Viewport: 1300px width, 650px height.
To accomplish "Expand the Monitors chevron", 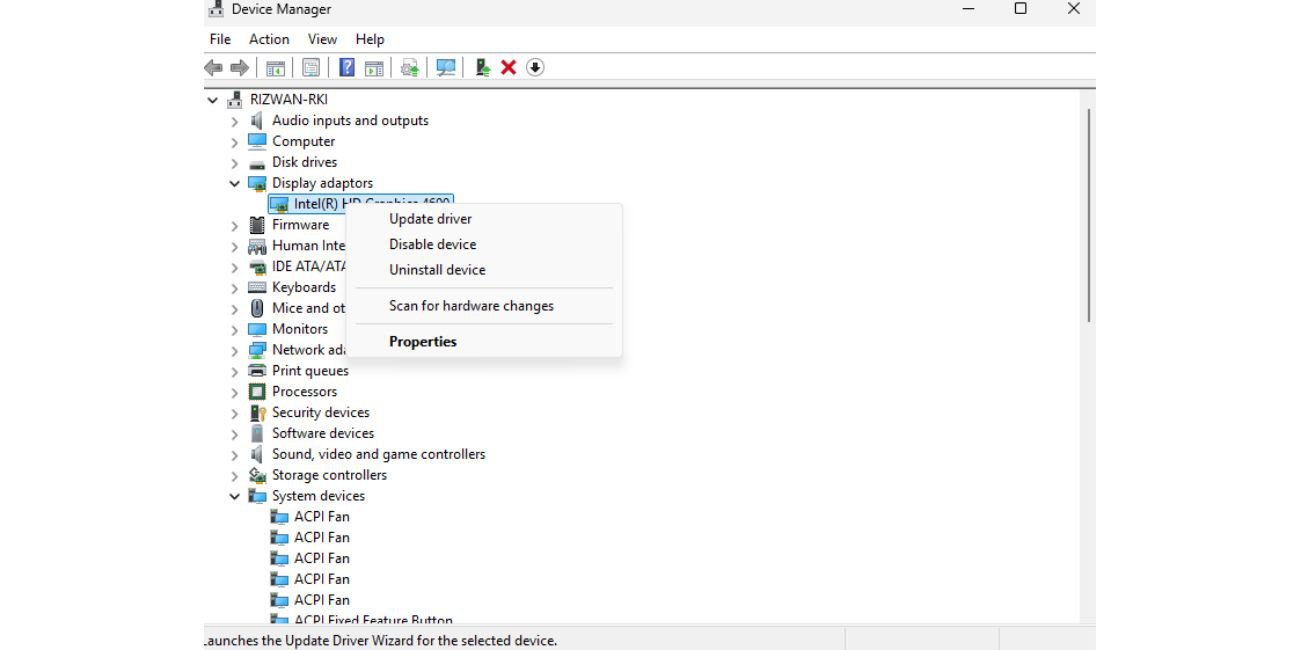I will (235, 330).
